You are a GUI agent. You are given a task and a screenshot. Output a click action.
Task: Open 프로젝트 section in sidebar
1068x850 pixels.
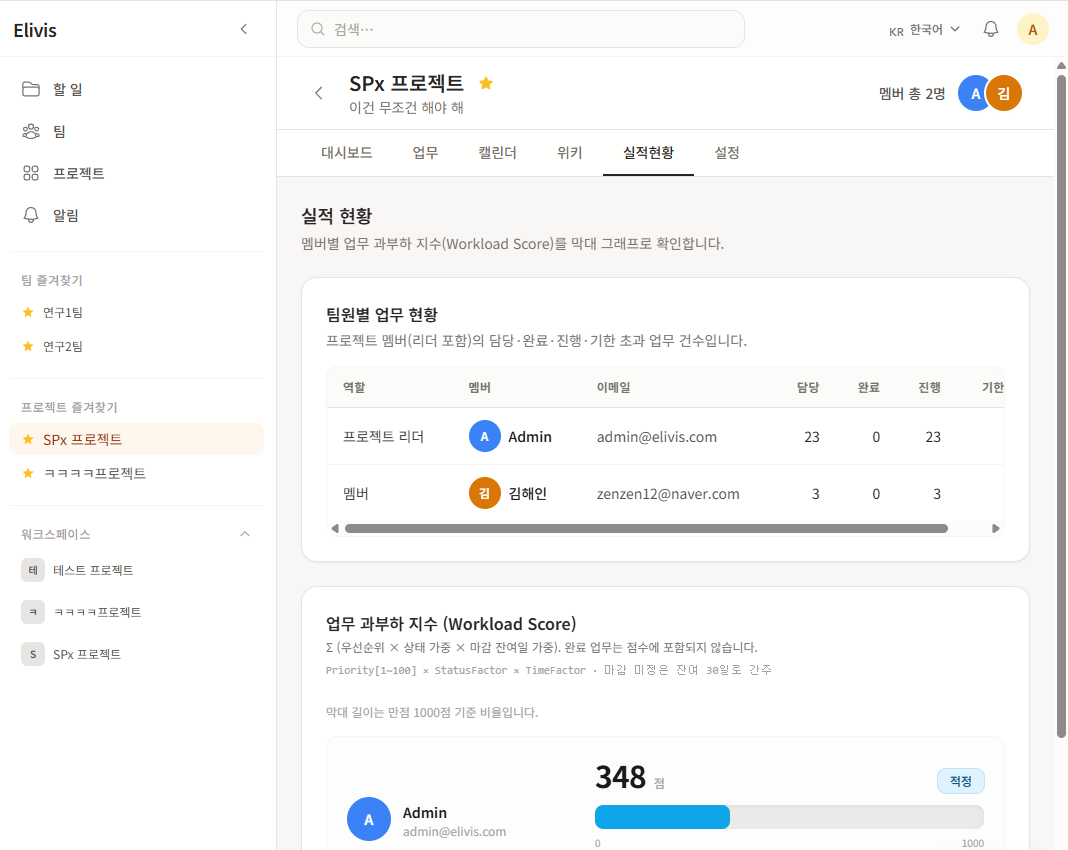(x=78, y=173)
